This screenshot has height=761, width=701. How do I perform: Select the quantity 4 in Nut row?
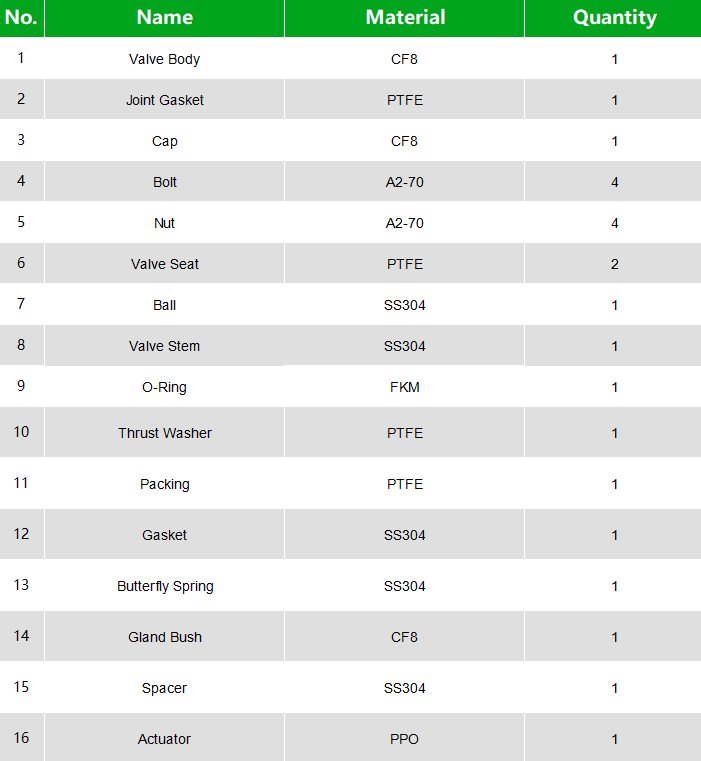tap(614, 223)
